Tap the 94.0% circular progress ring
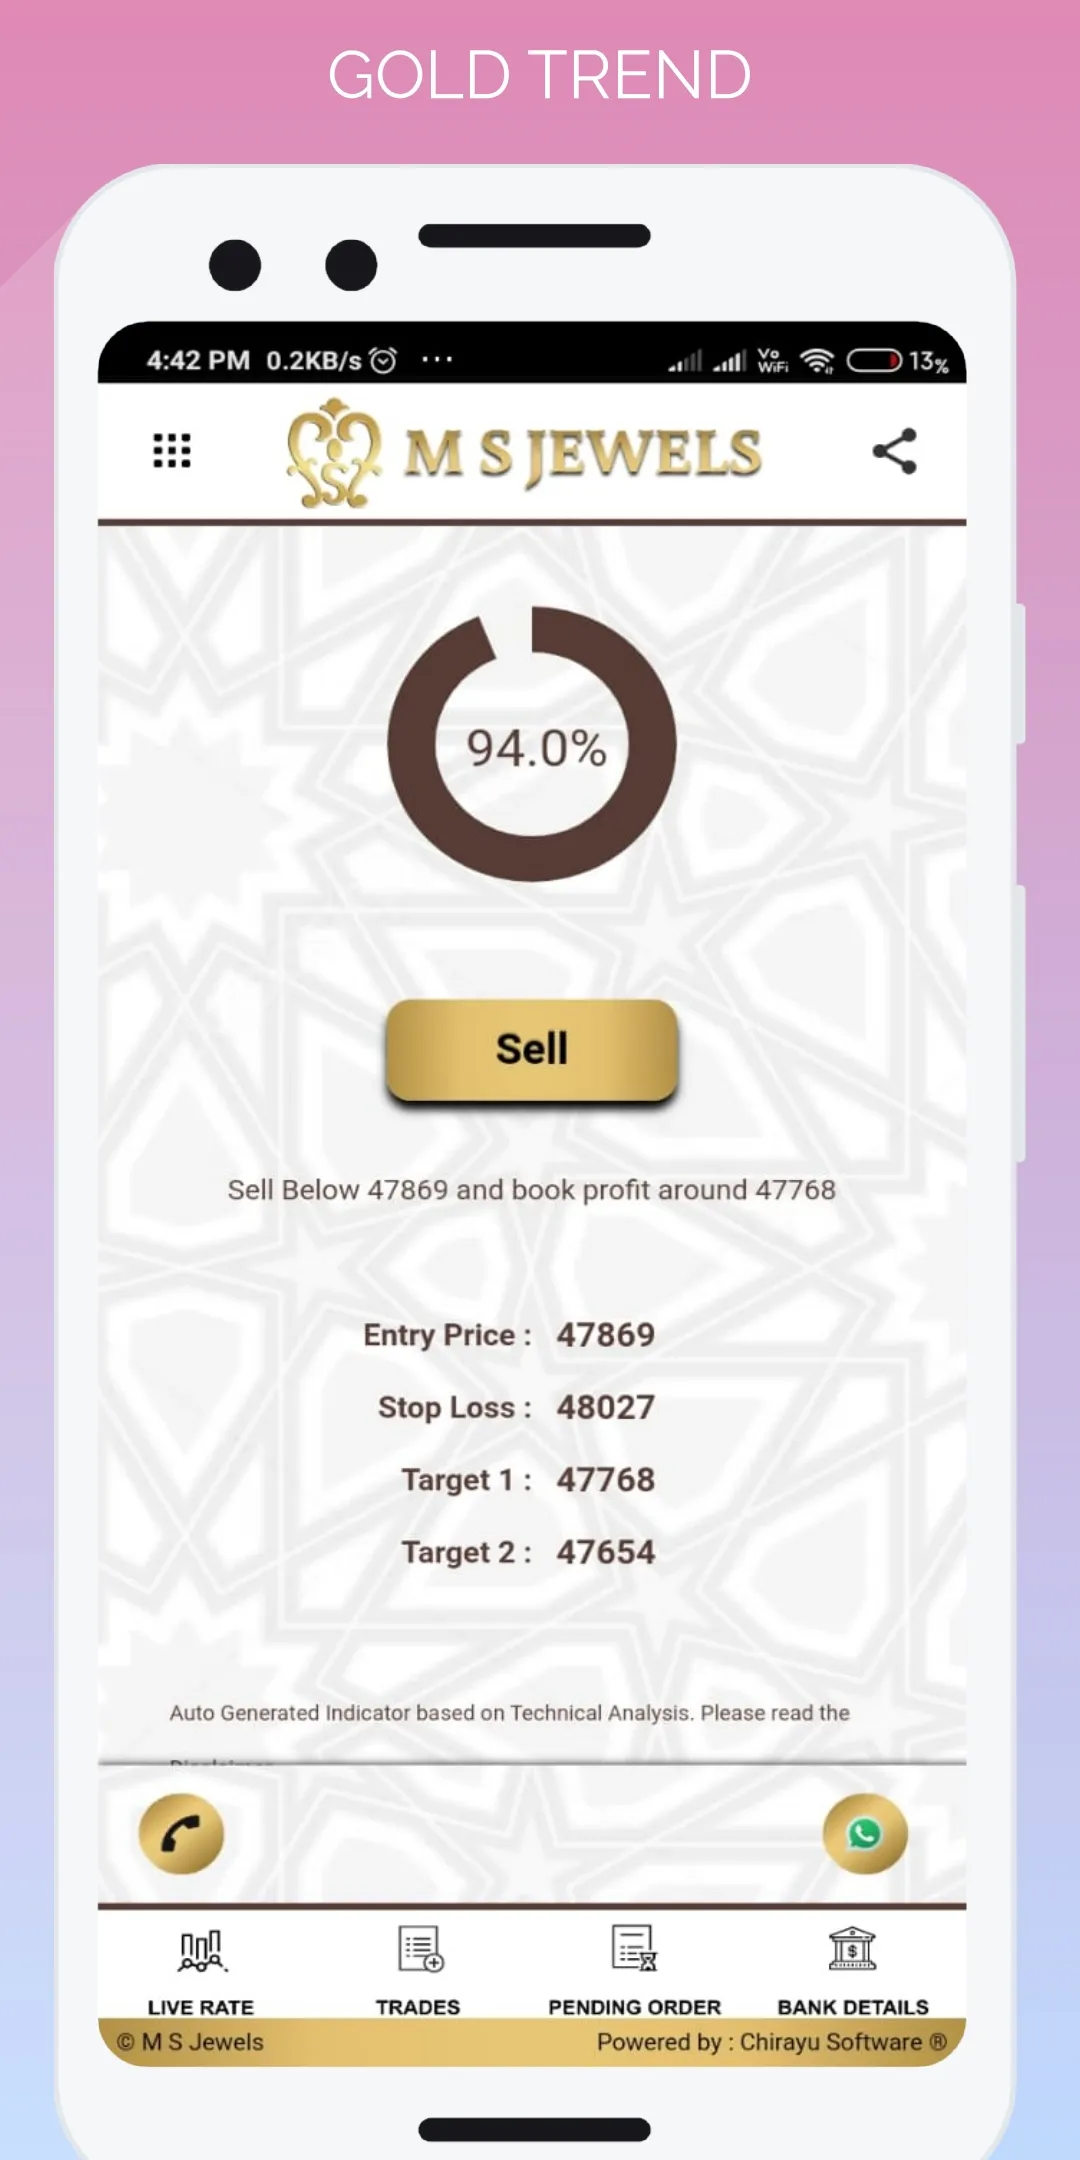The image size is (1080, 2160). [x=532, y=744]
